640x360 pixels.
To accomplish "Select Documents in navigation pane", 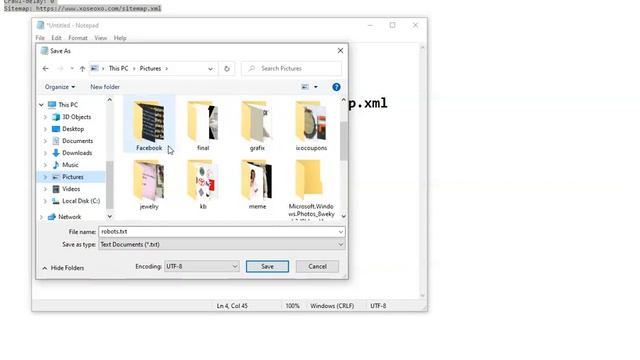I will coord(77,141).
